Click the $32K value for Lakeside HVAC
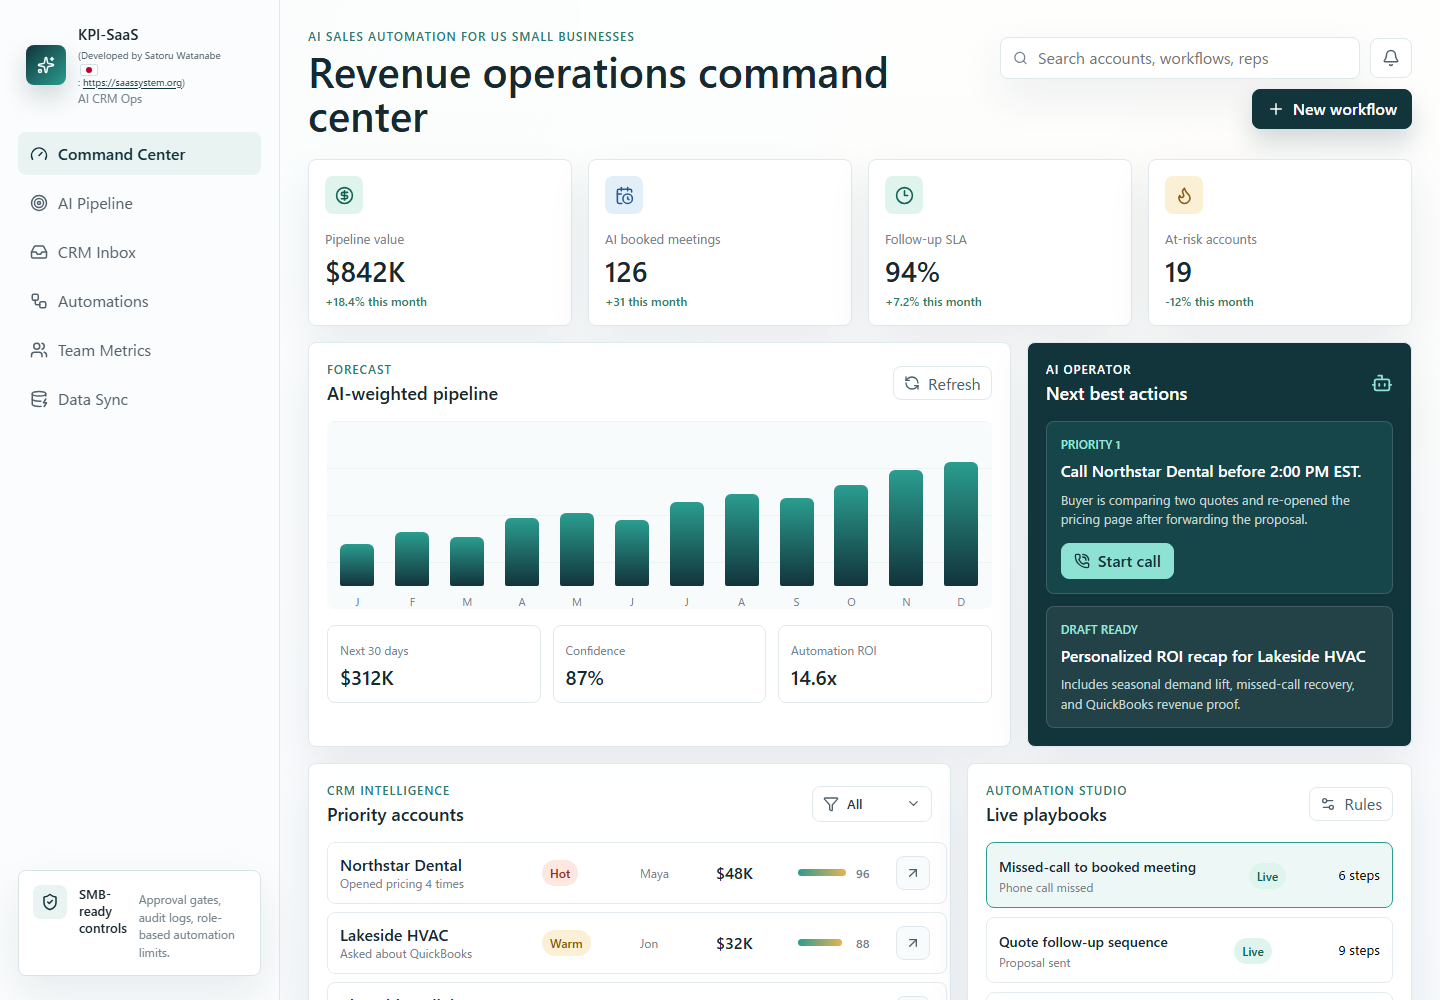The width and height of the screenshot is (1440, 1000). pos(734,943)
